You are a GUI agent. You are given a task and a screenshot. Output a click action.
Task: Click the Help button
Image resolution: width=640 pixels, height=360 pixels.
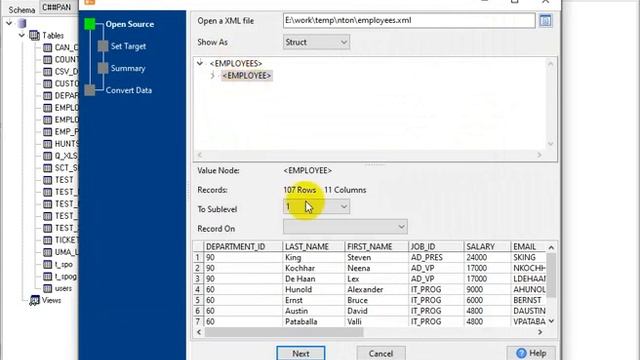[x=531, y=353]
